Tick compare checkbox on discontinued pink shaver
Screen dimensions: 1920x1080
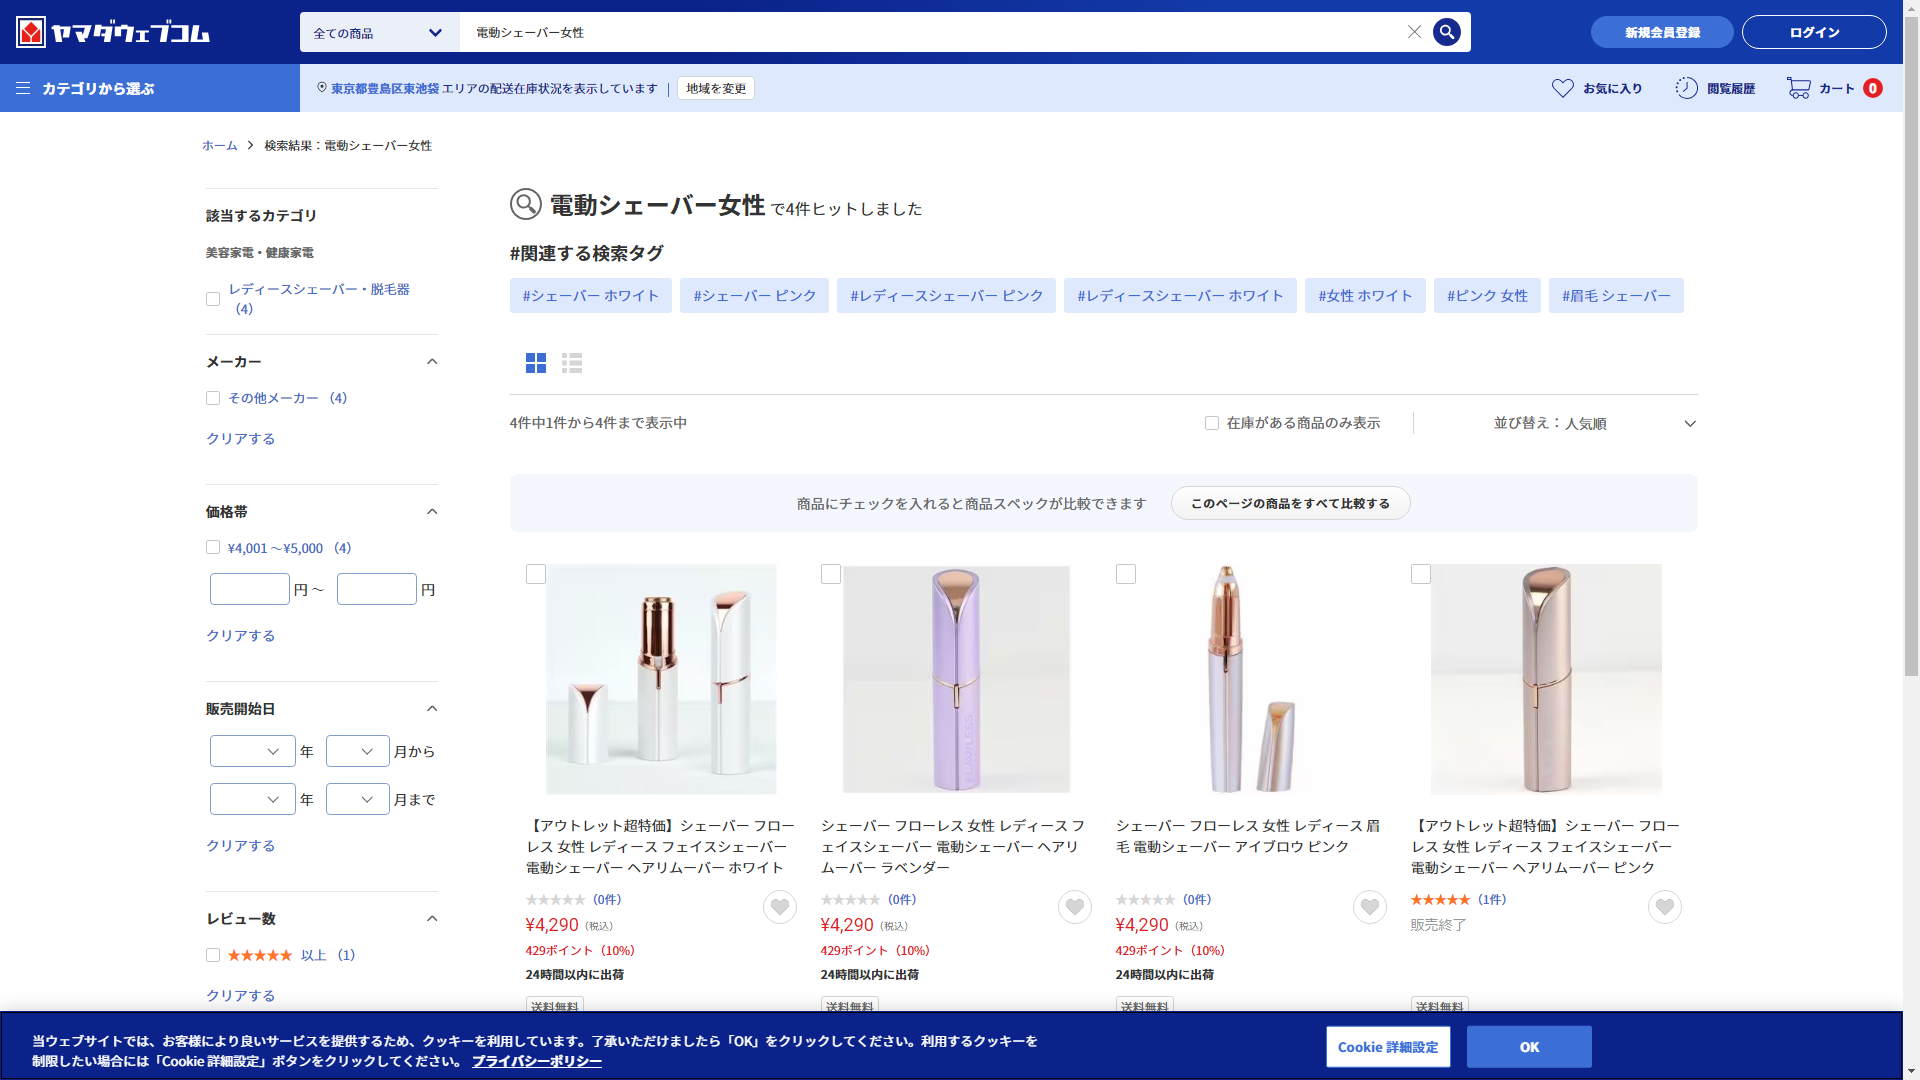(1421, 574)
